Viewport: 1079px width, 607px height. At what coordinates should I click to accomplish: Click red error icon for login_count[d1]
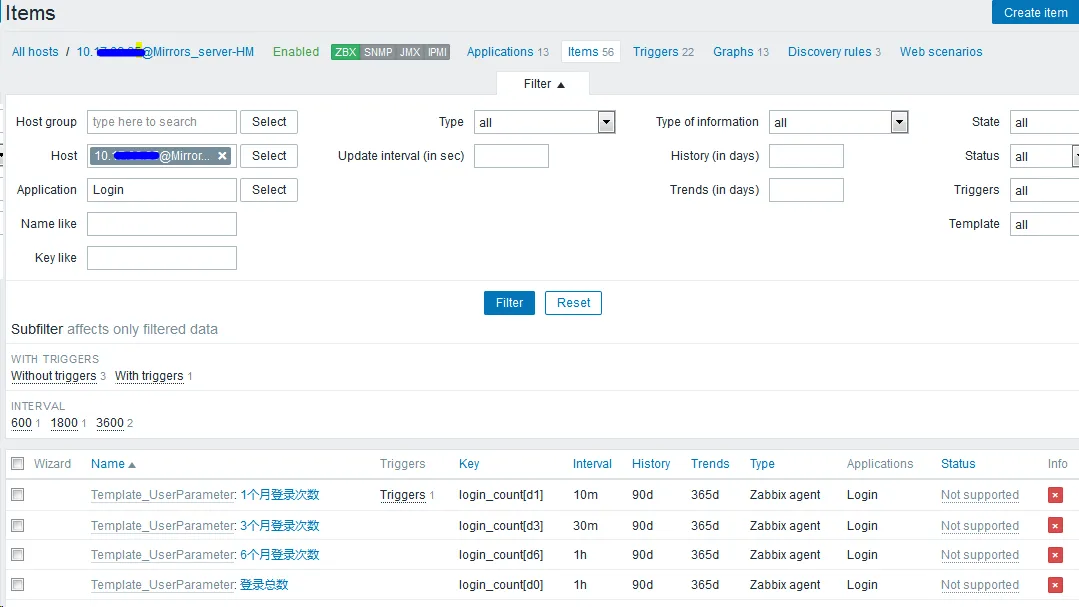(1055, 495)
